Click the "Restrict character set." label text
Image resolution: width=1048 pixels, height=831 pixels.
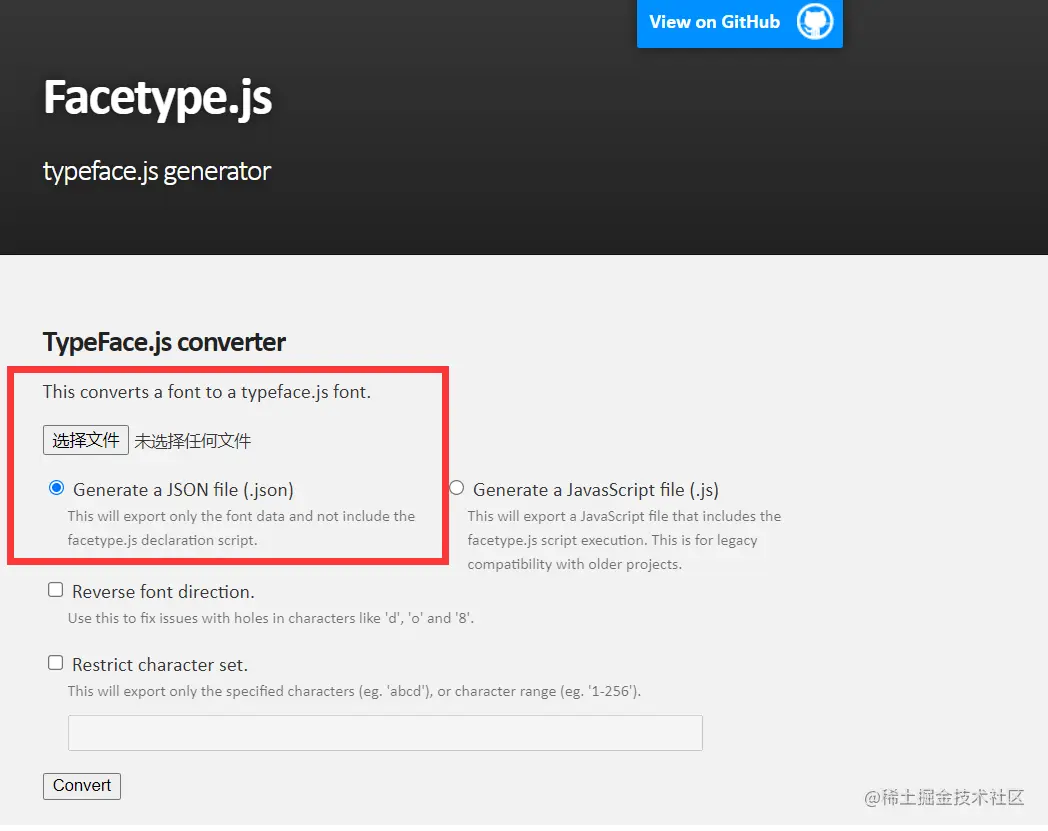point(160,665)
